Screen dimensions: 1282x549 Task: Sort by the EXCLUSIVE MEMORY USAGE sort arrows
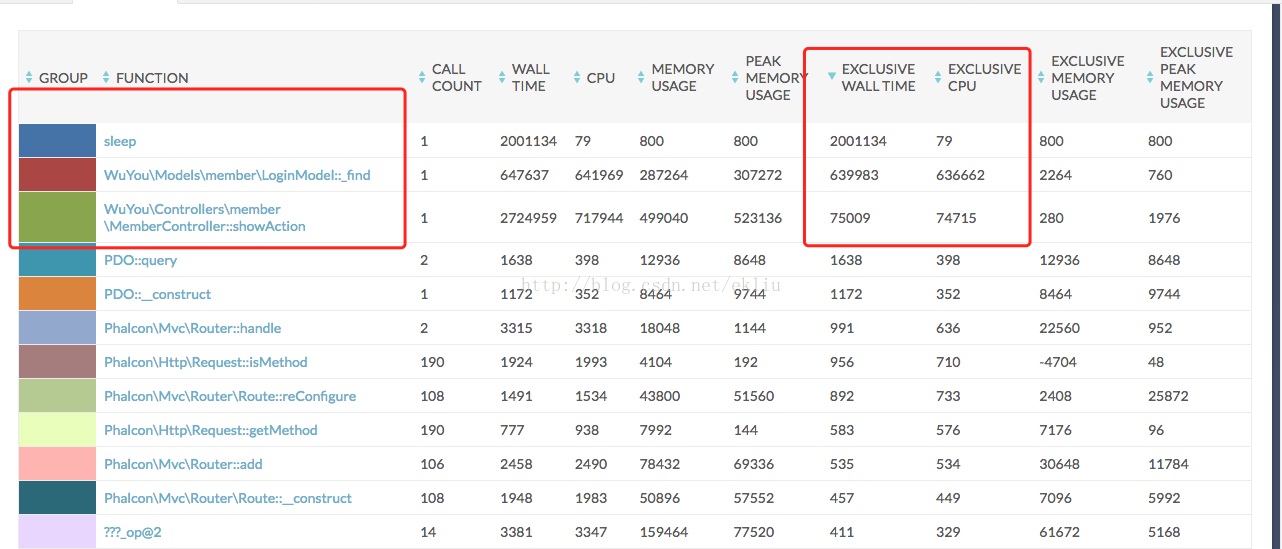[x=1041, y=78]
